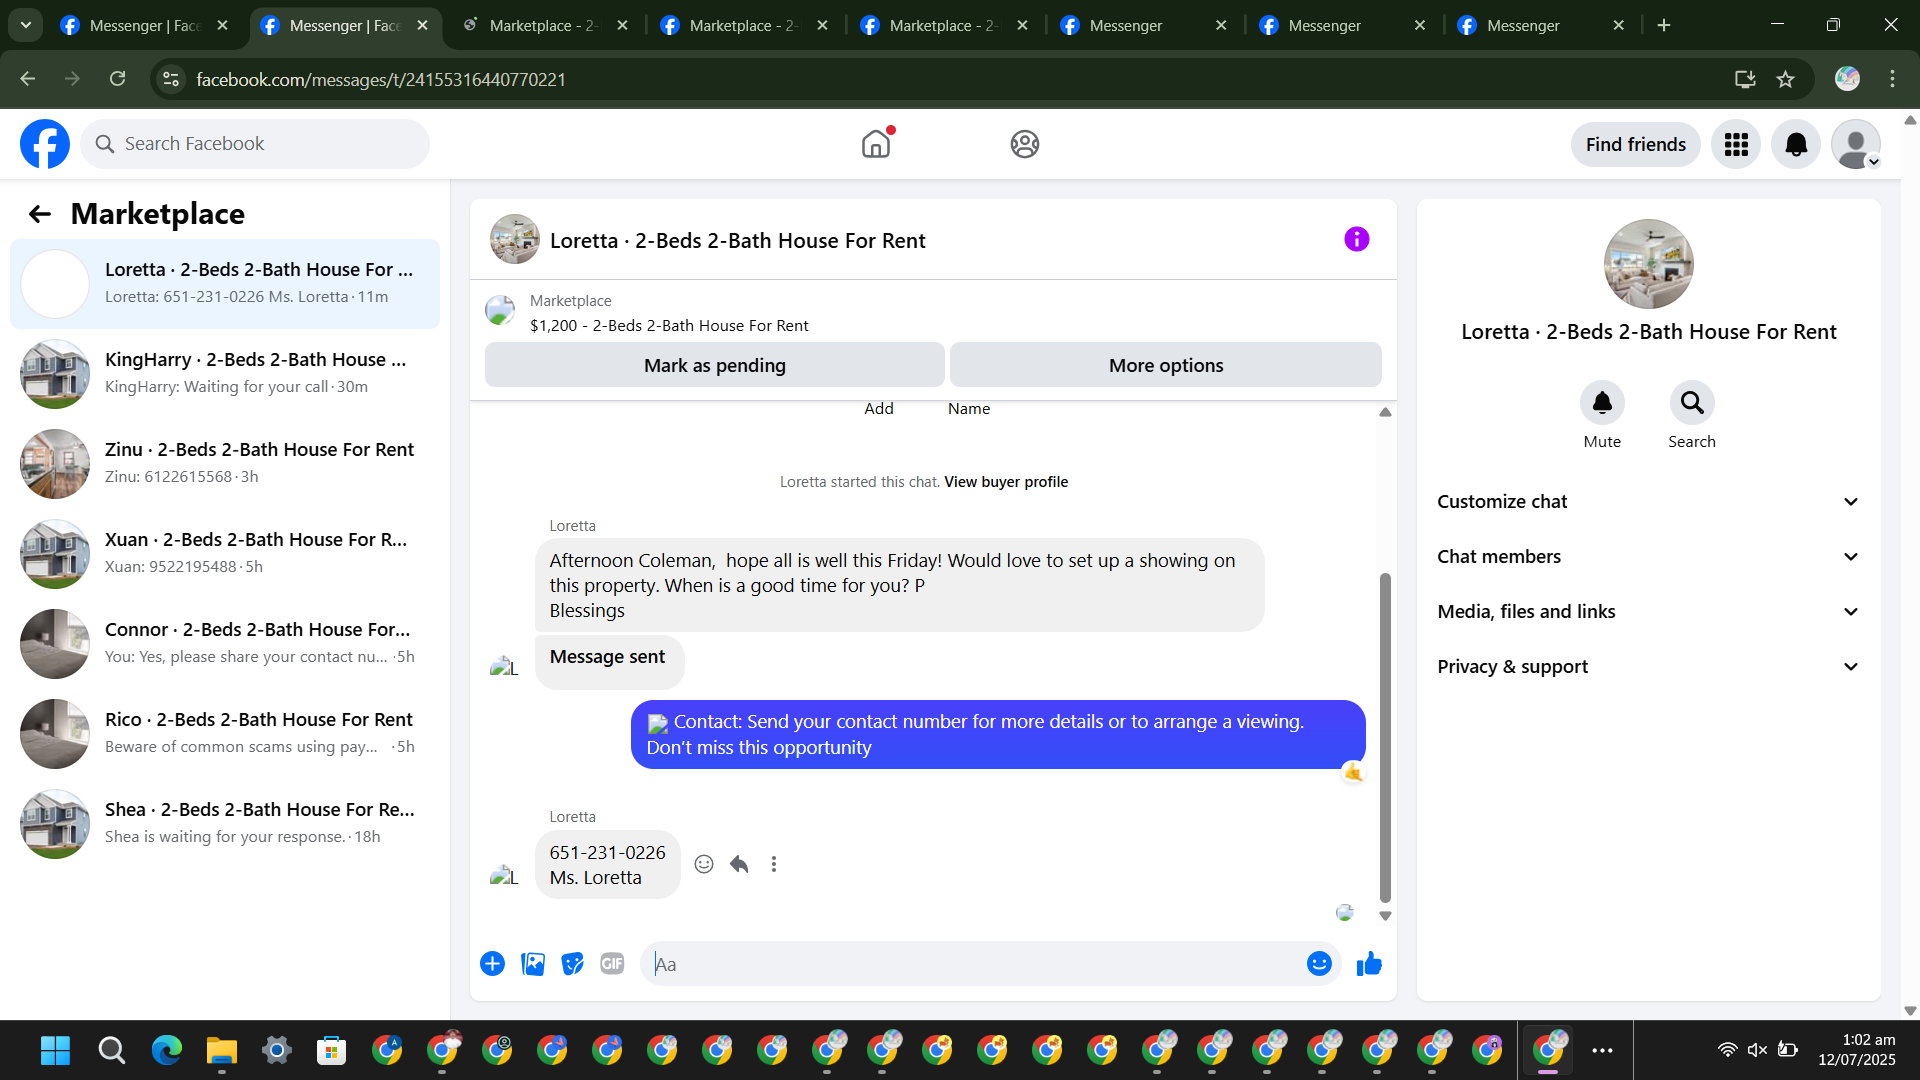Choose a sticker from the sticker icon
Screen dimensions: 1920x1080
click(572, 964)
